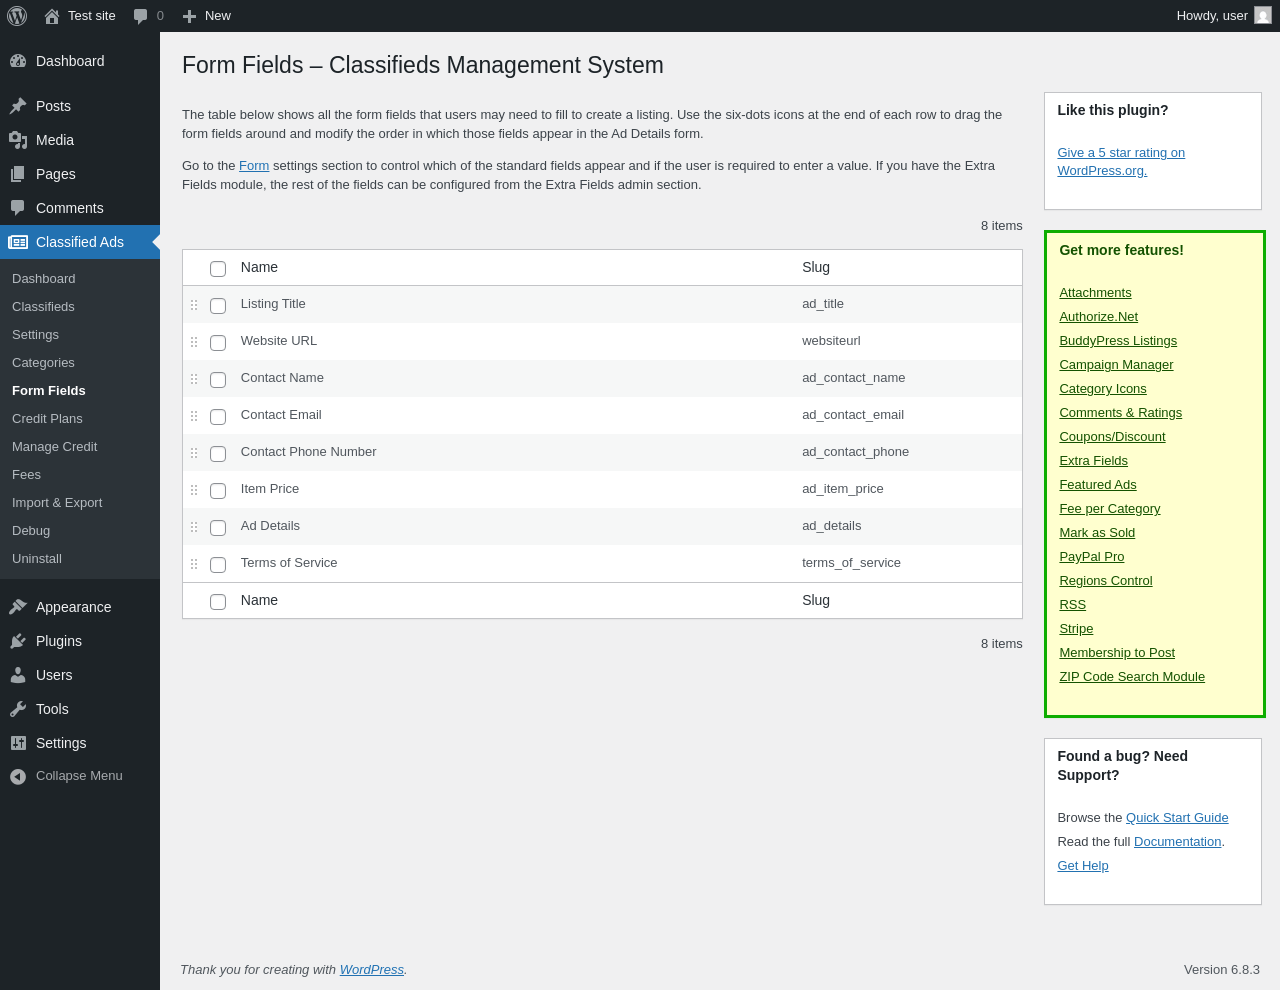Click the six-dots drag handle for Listing Title
The height and width of the screenshot is (990, 1280).
[194, 305]
